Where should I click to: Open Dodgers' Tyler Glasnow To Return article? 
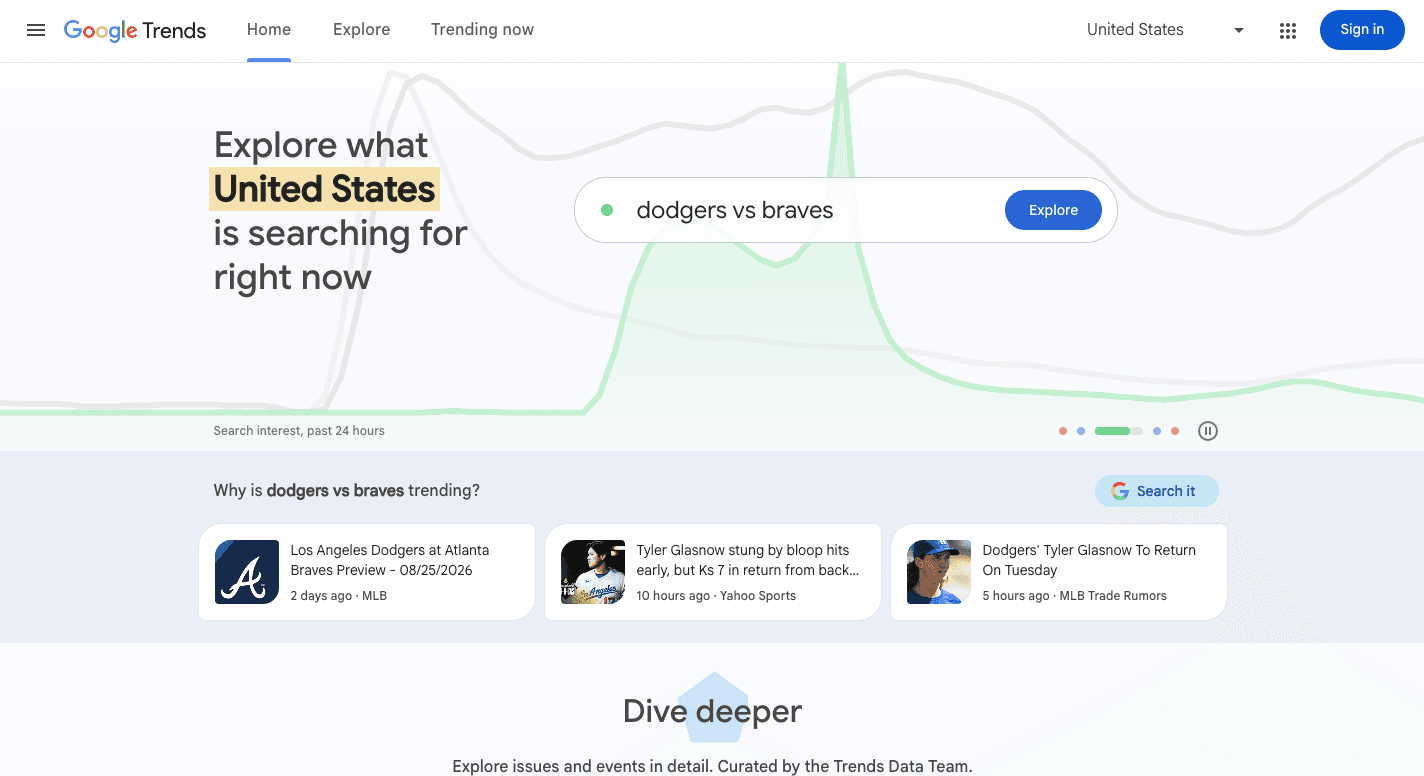tap(1059, 572)
